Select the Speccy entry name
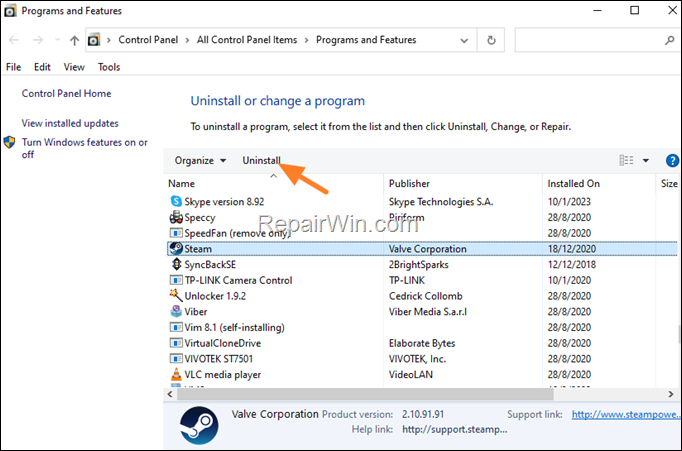The image size is (682, 451). point(200,217)
